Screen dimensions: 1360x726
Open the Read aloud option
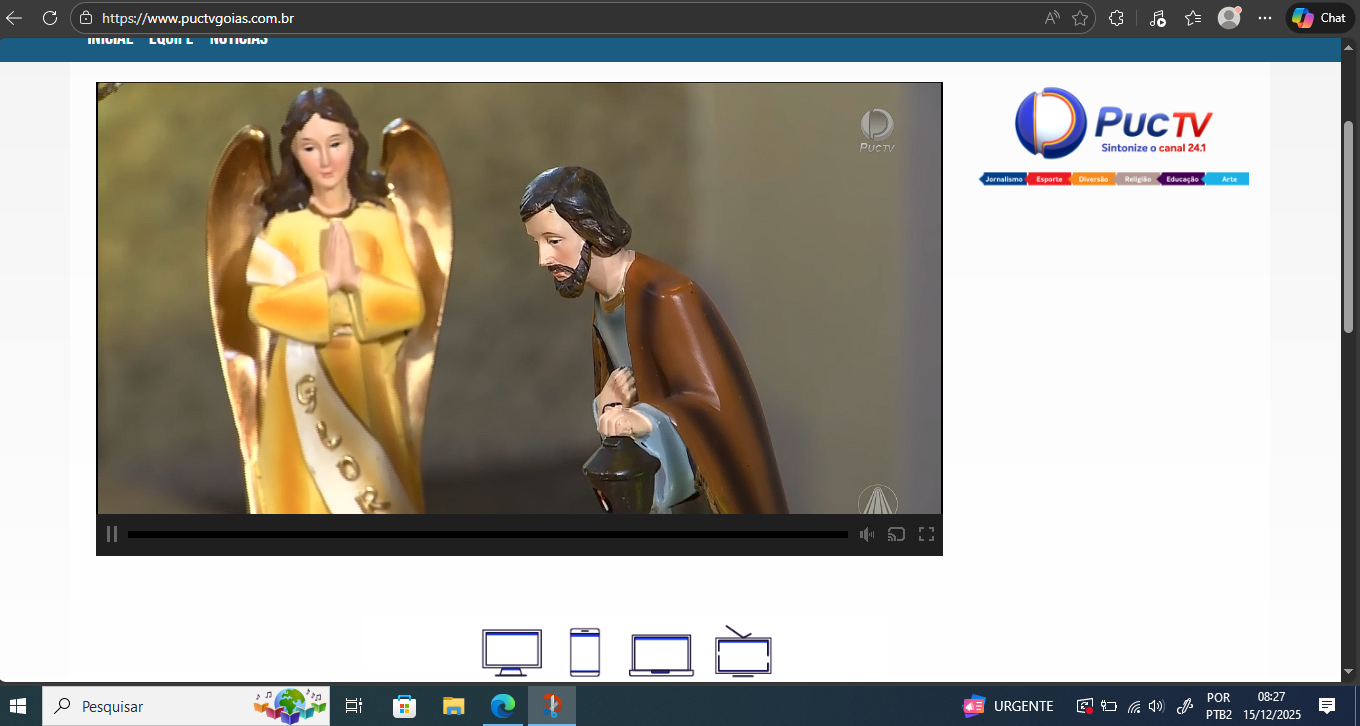[1052, 18]
